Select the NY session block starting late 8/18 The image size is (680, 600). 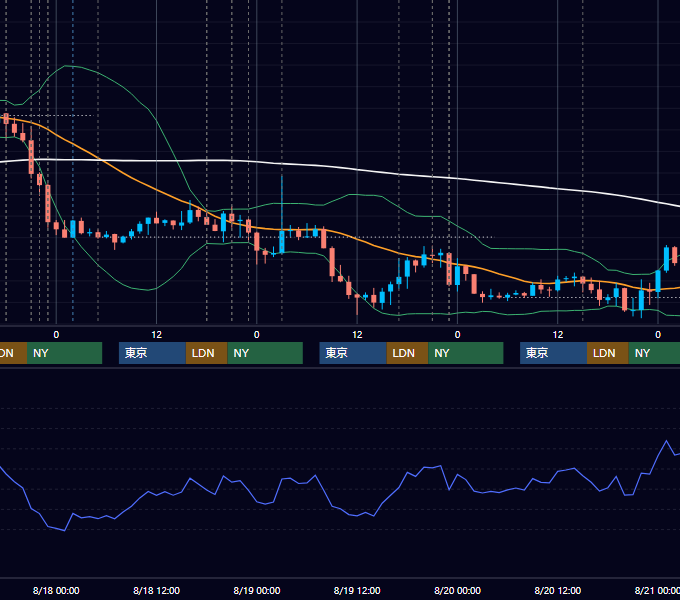point(265,353)
